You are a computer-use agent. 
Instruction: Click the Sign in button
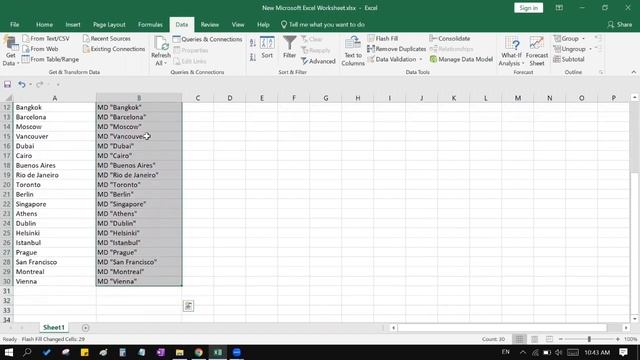click(529, 8)
